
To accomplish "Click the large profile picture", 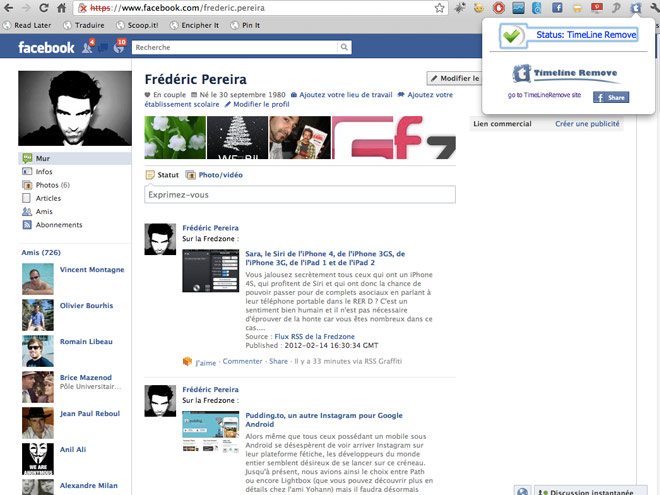I will click(x=75, y=108).
